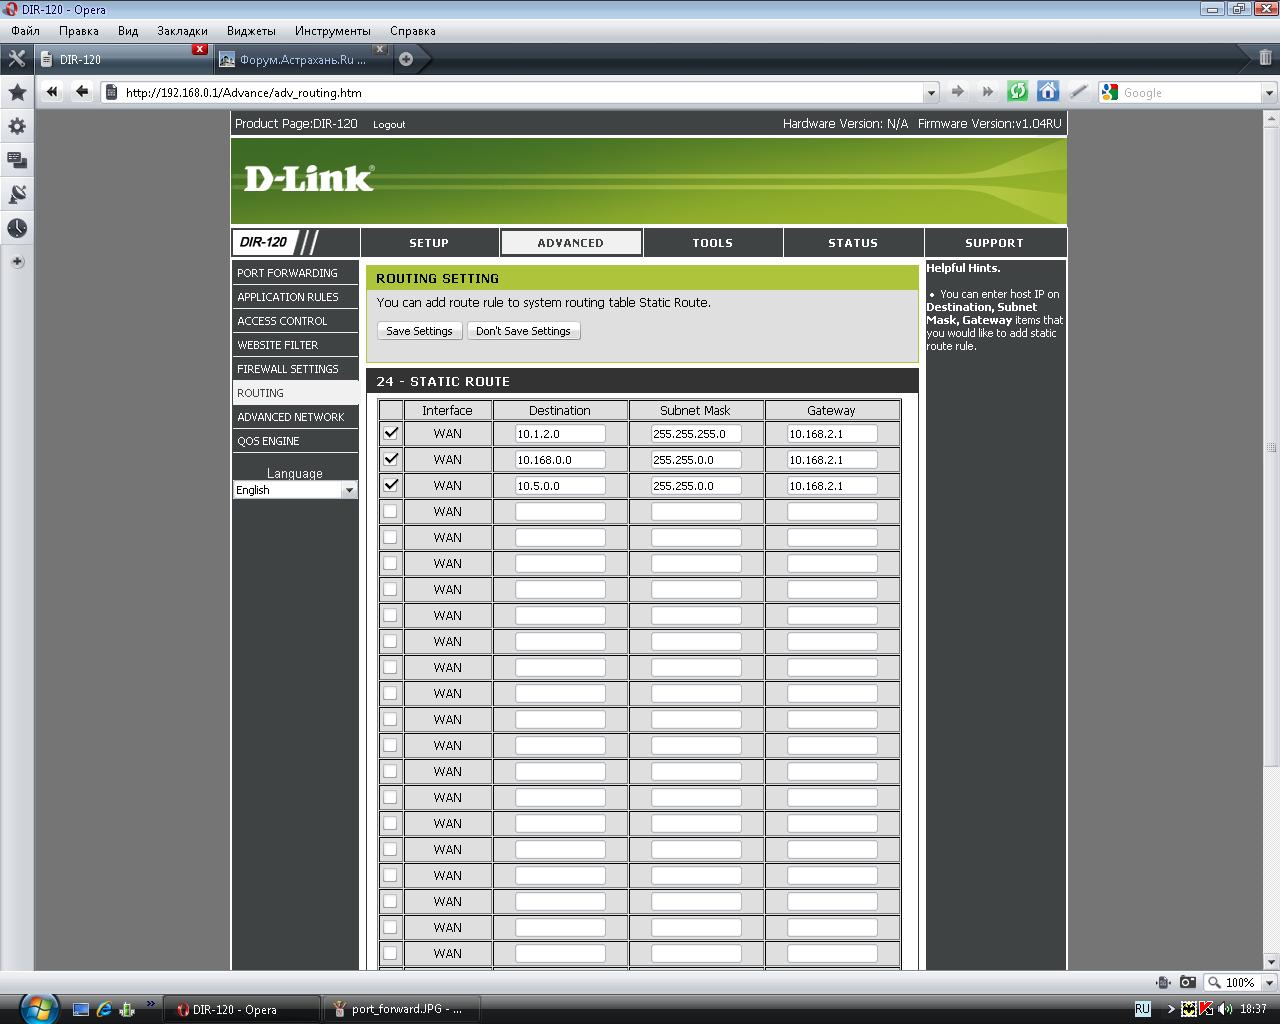1280x1024 pixels.
Task: Go back one page
Action: tap(82, 92)
